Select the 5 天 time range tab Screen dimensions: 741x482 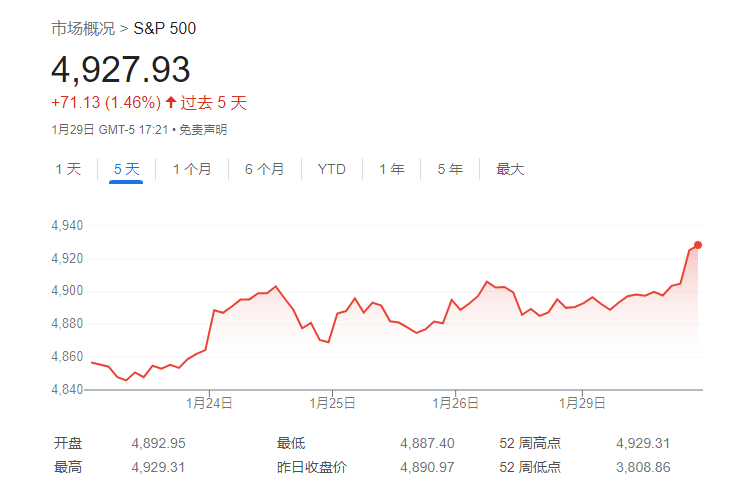(127, 169)
